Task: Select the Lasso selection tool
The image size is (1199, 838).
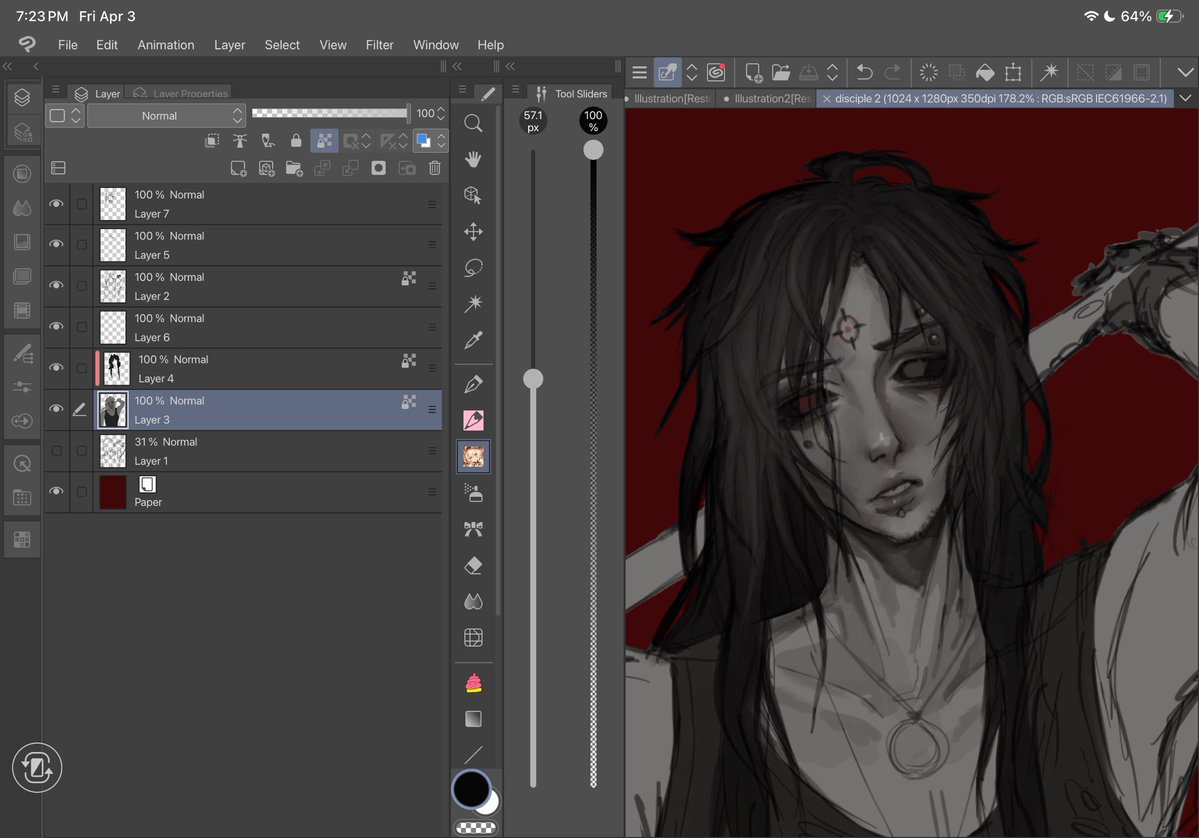Action: click(x=474, y=268)
